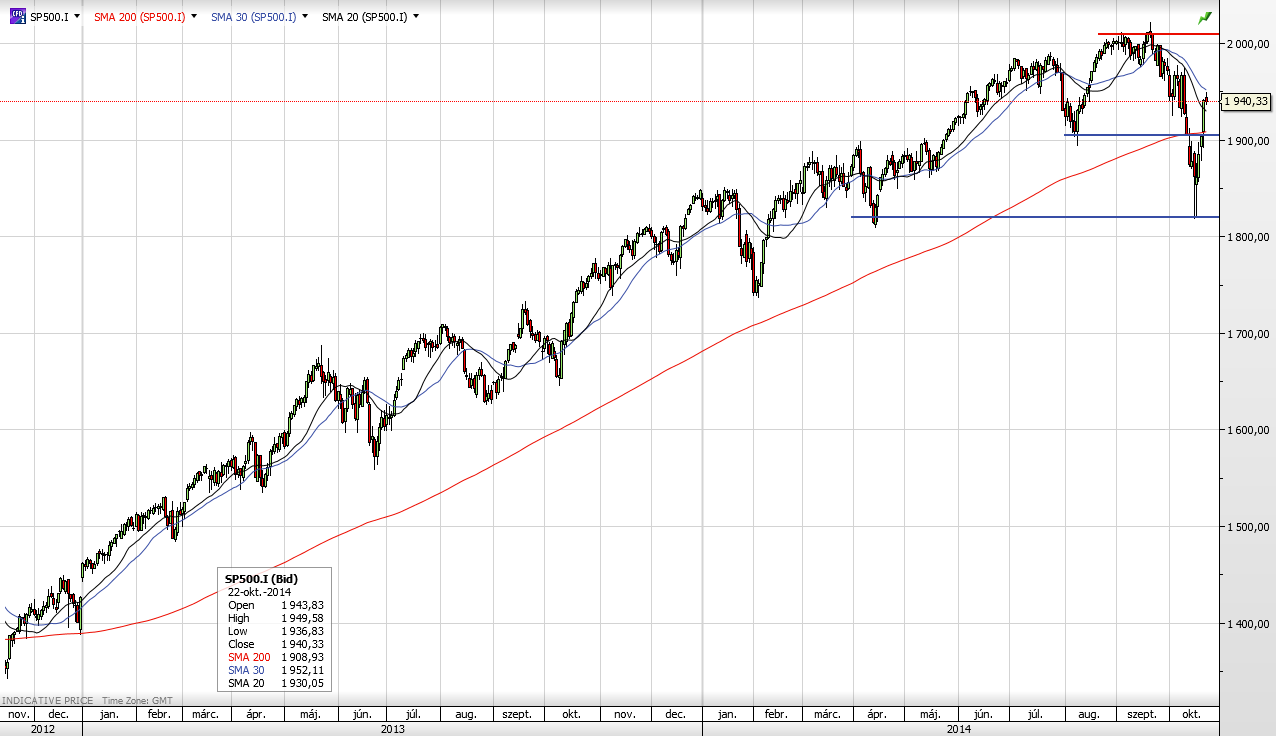Open the SP500.I instrument dropdown
Screen dimensions: 1276x736
[x=77, y=17]
